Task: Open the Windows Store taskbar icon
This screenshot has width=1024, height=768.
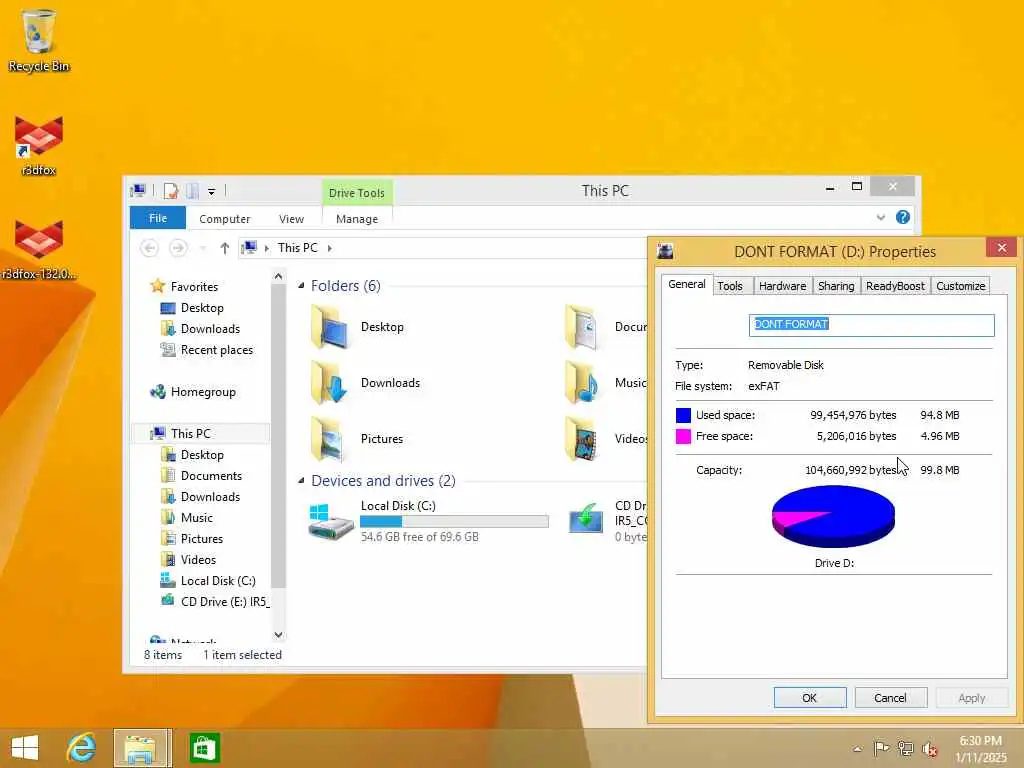Action: pos(204,748)
